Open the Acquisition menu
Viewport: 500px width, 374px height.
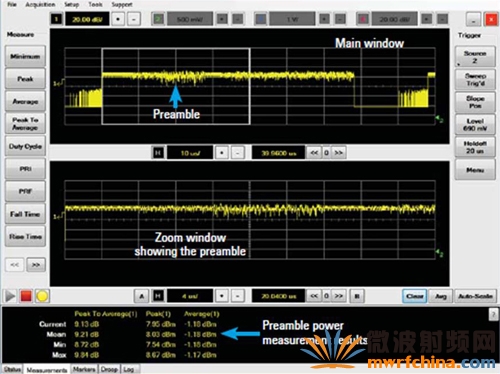[40, 5]
